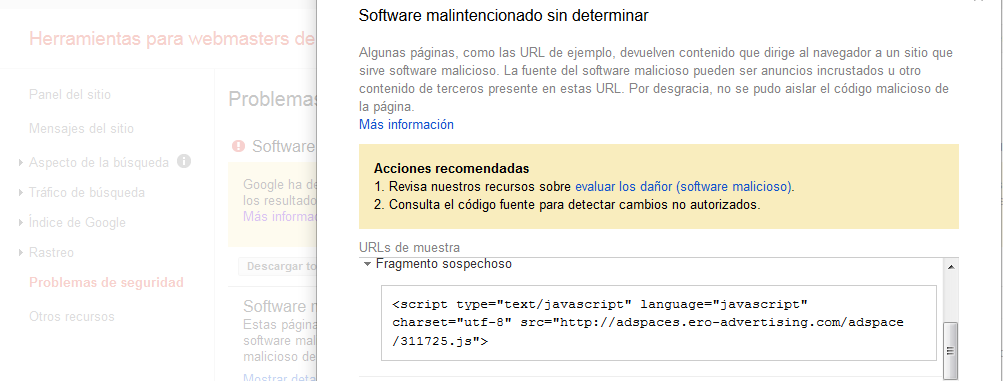This screenshot has width=1003, height=381.
Task: Open Panel del sitio in sidebar
Action: pyautogui.click(x=70, y=95)
